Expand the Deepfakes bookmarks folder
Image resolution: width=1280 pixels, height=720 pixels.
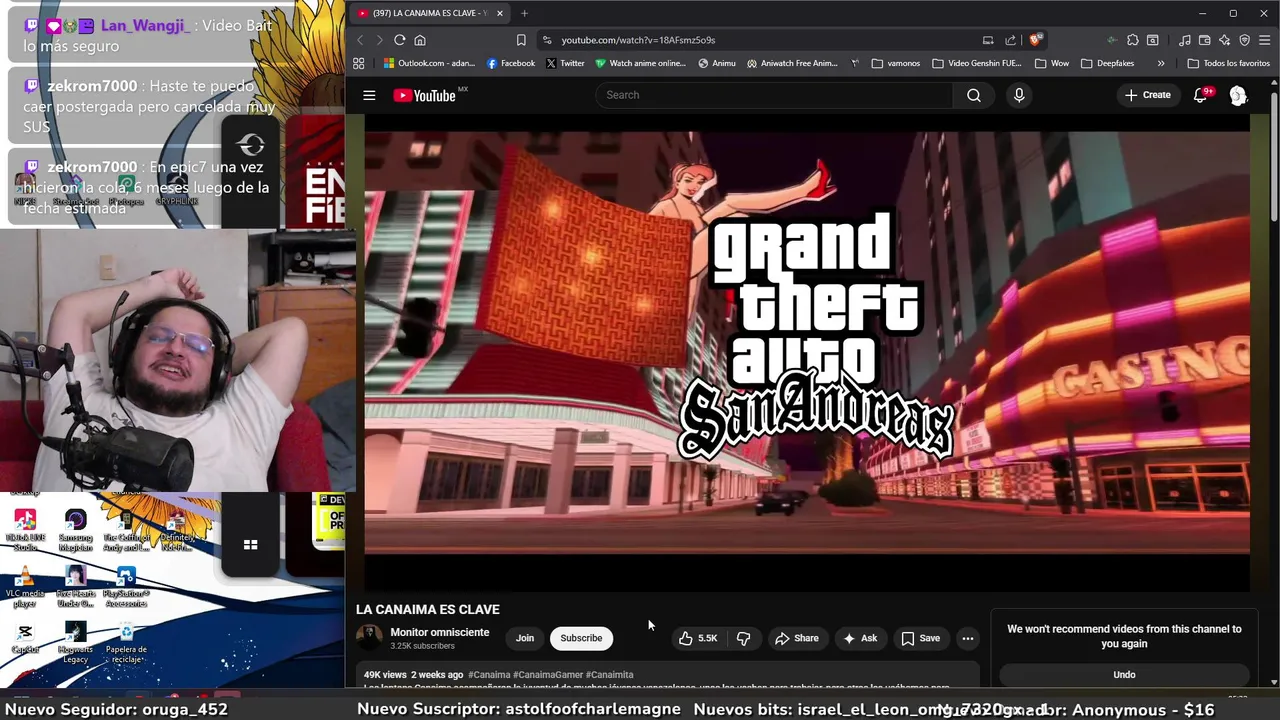pos(1108,63)
